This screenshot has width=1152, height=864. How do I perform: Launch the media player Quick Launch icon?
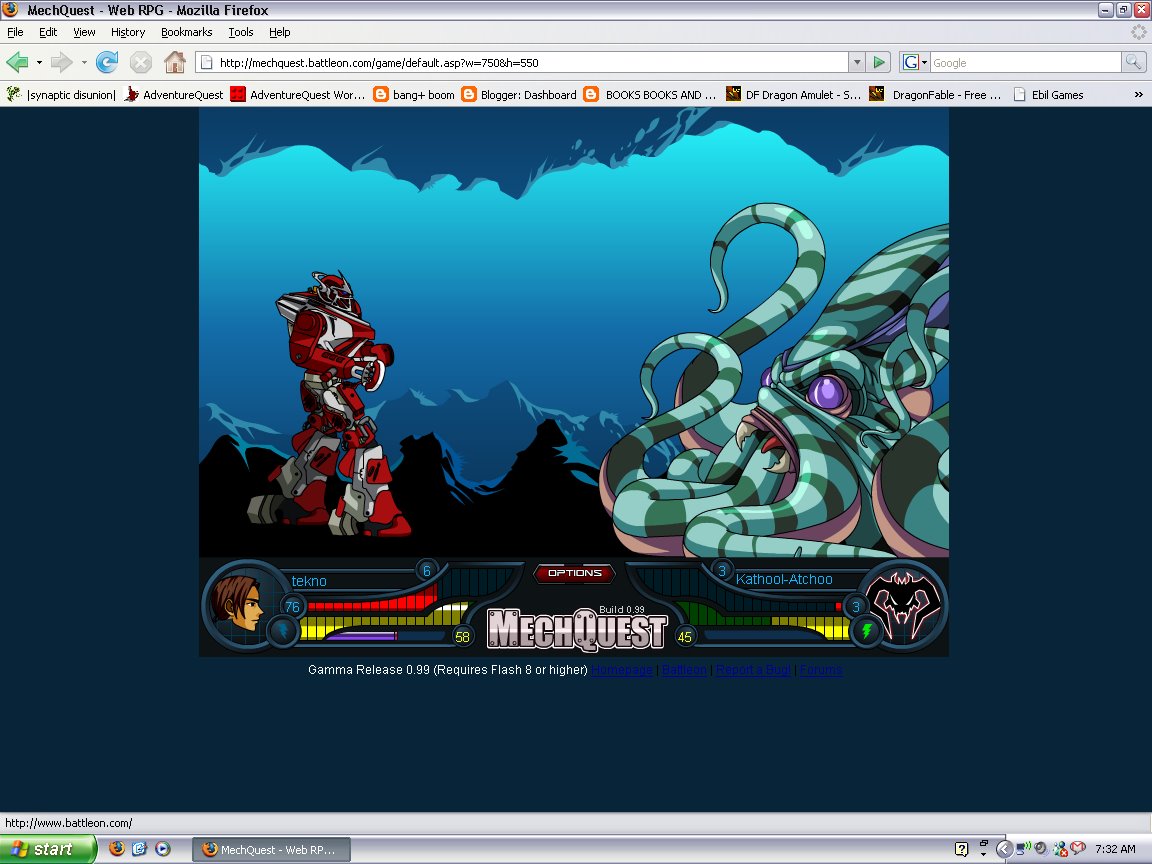(x=162, y=849)
